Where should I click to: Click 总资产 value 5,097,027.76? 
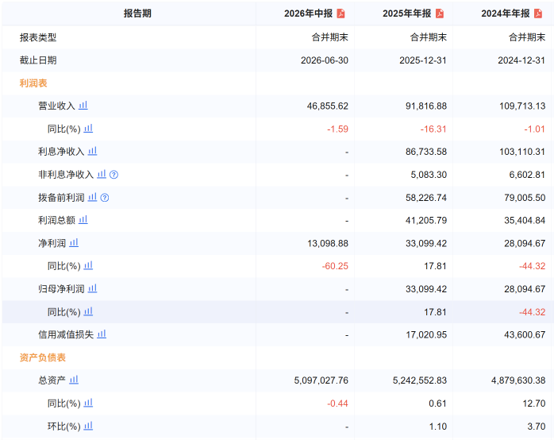click(321, 380)
